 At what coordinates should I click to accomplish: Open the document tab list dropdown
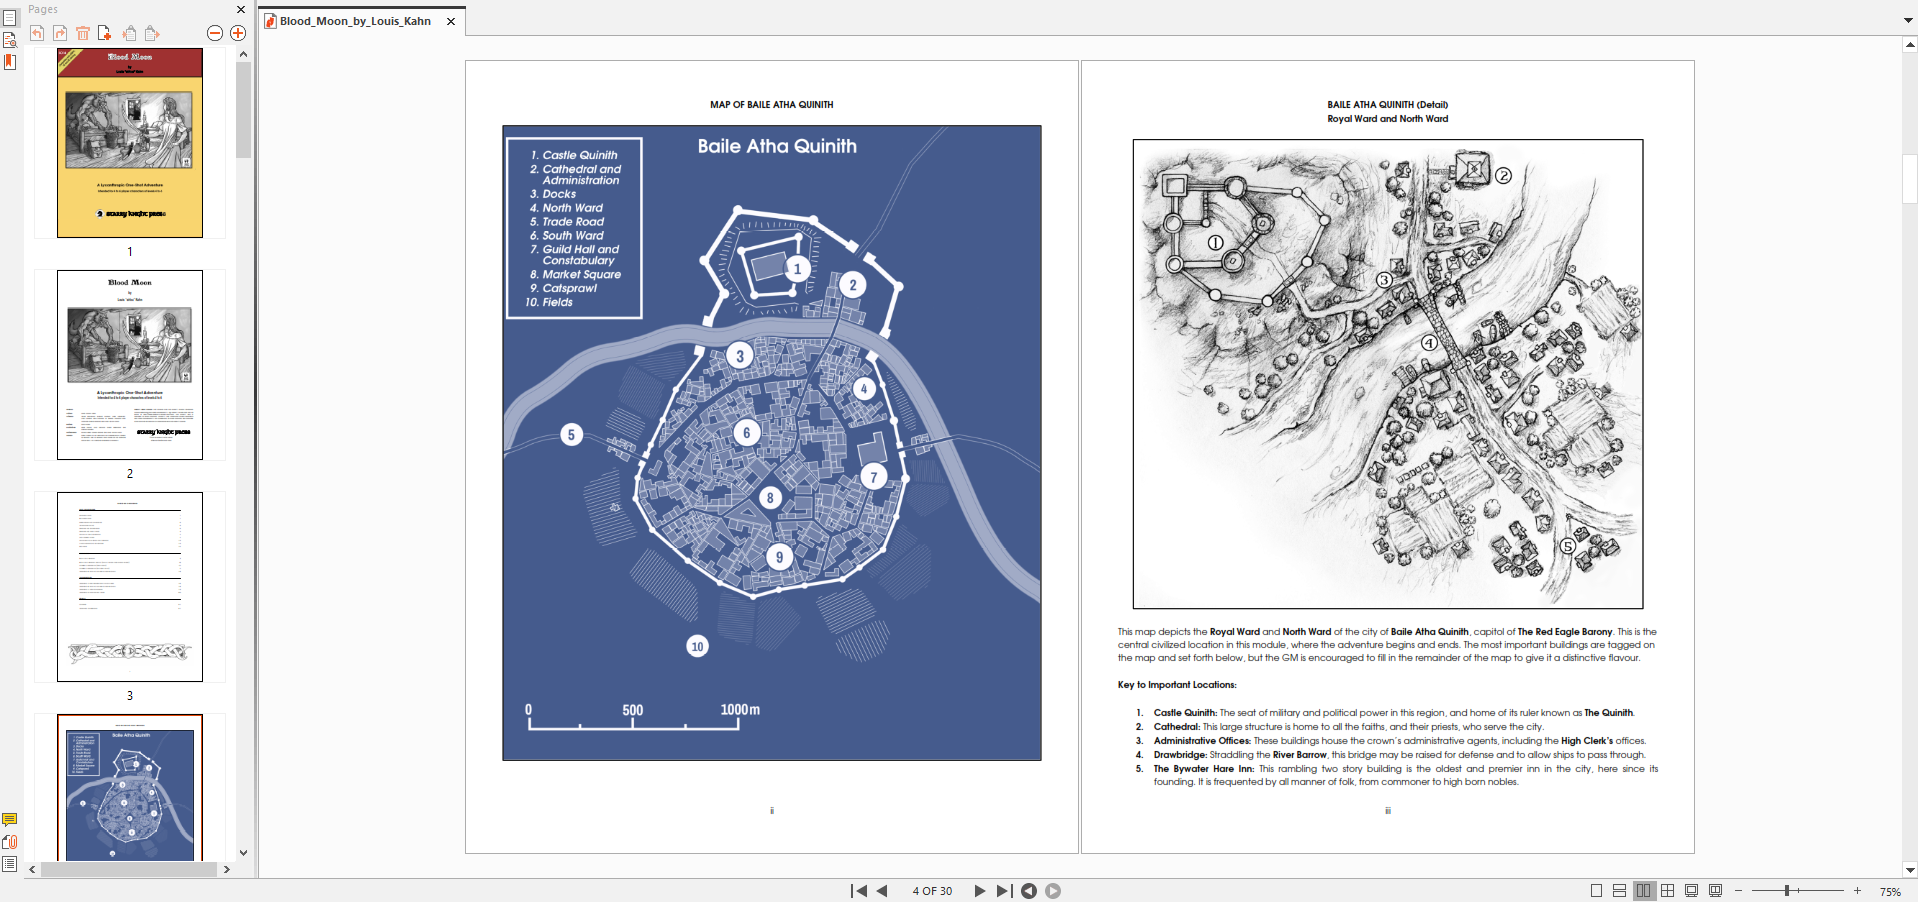tap(1908, 20)
